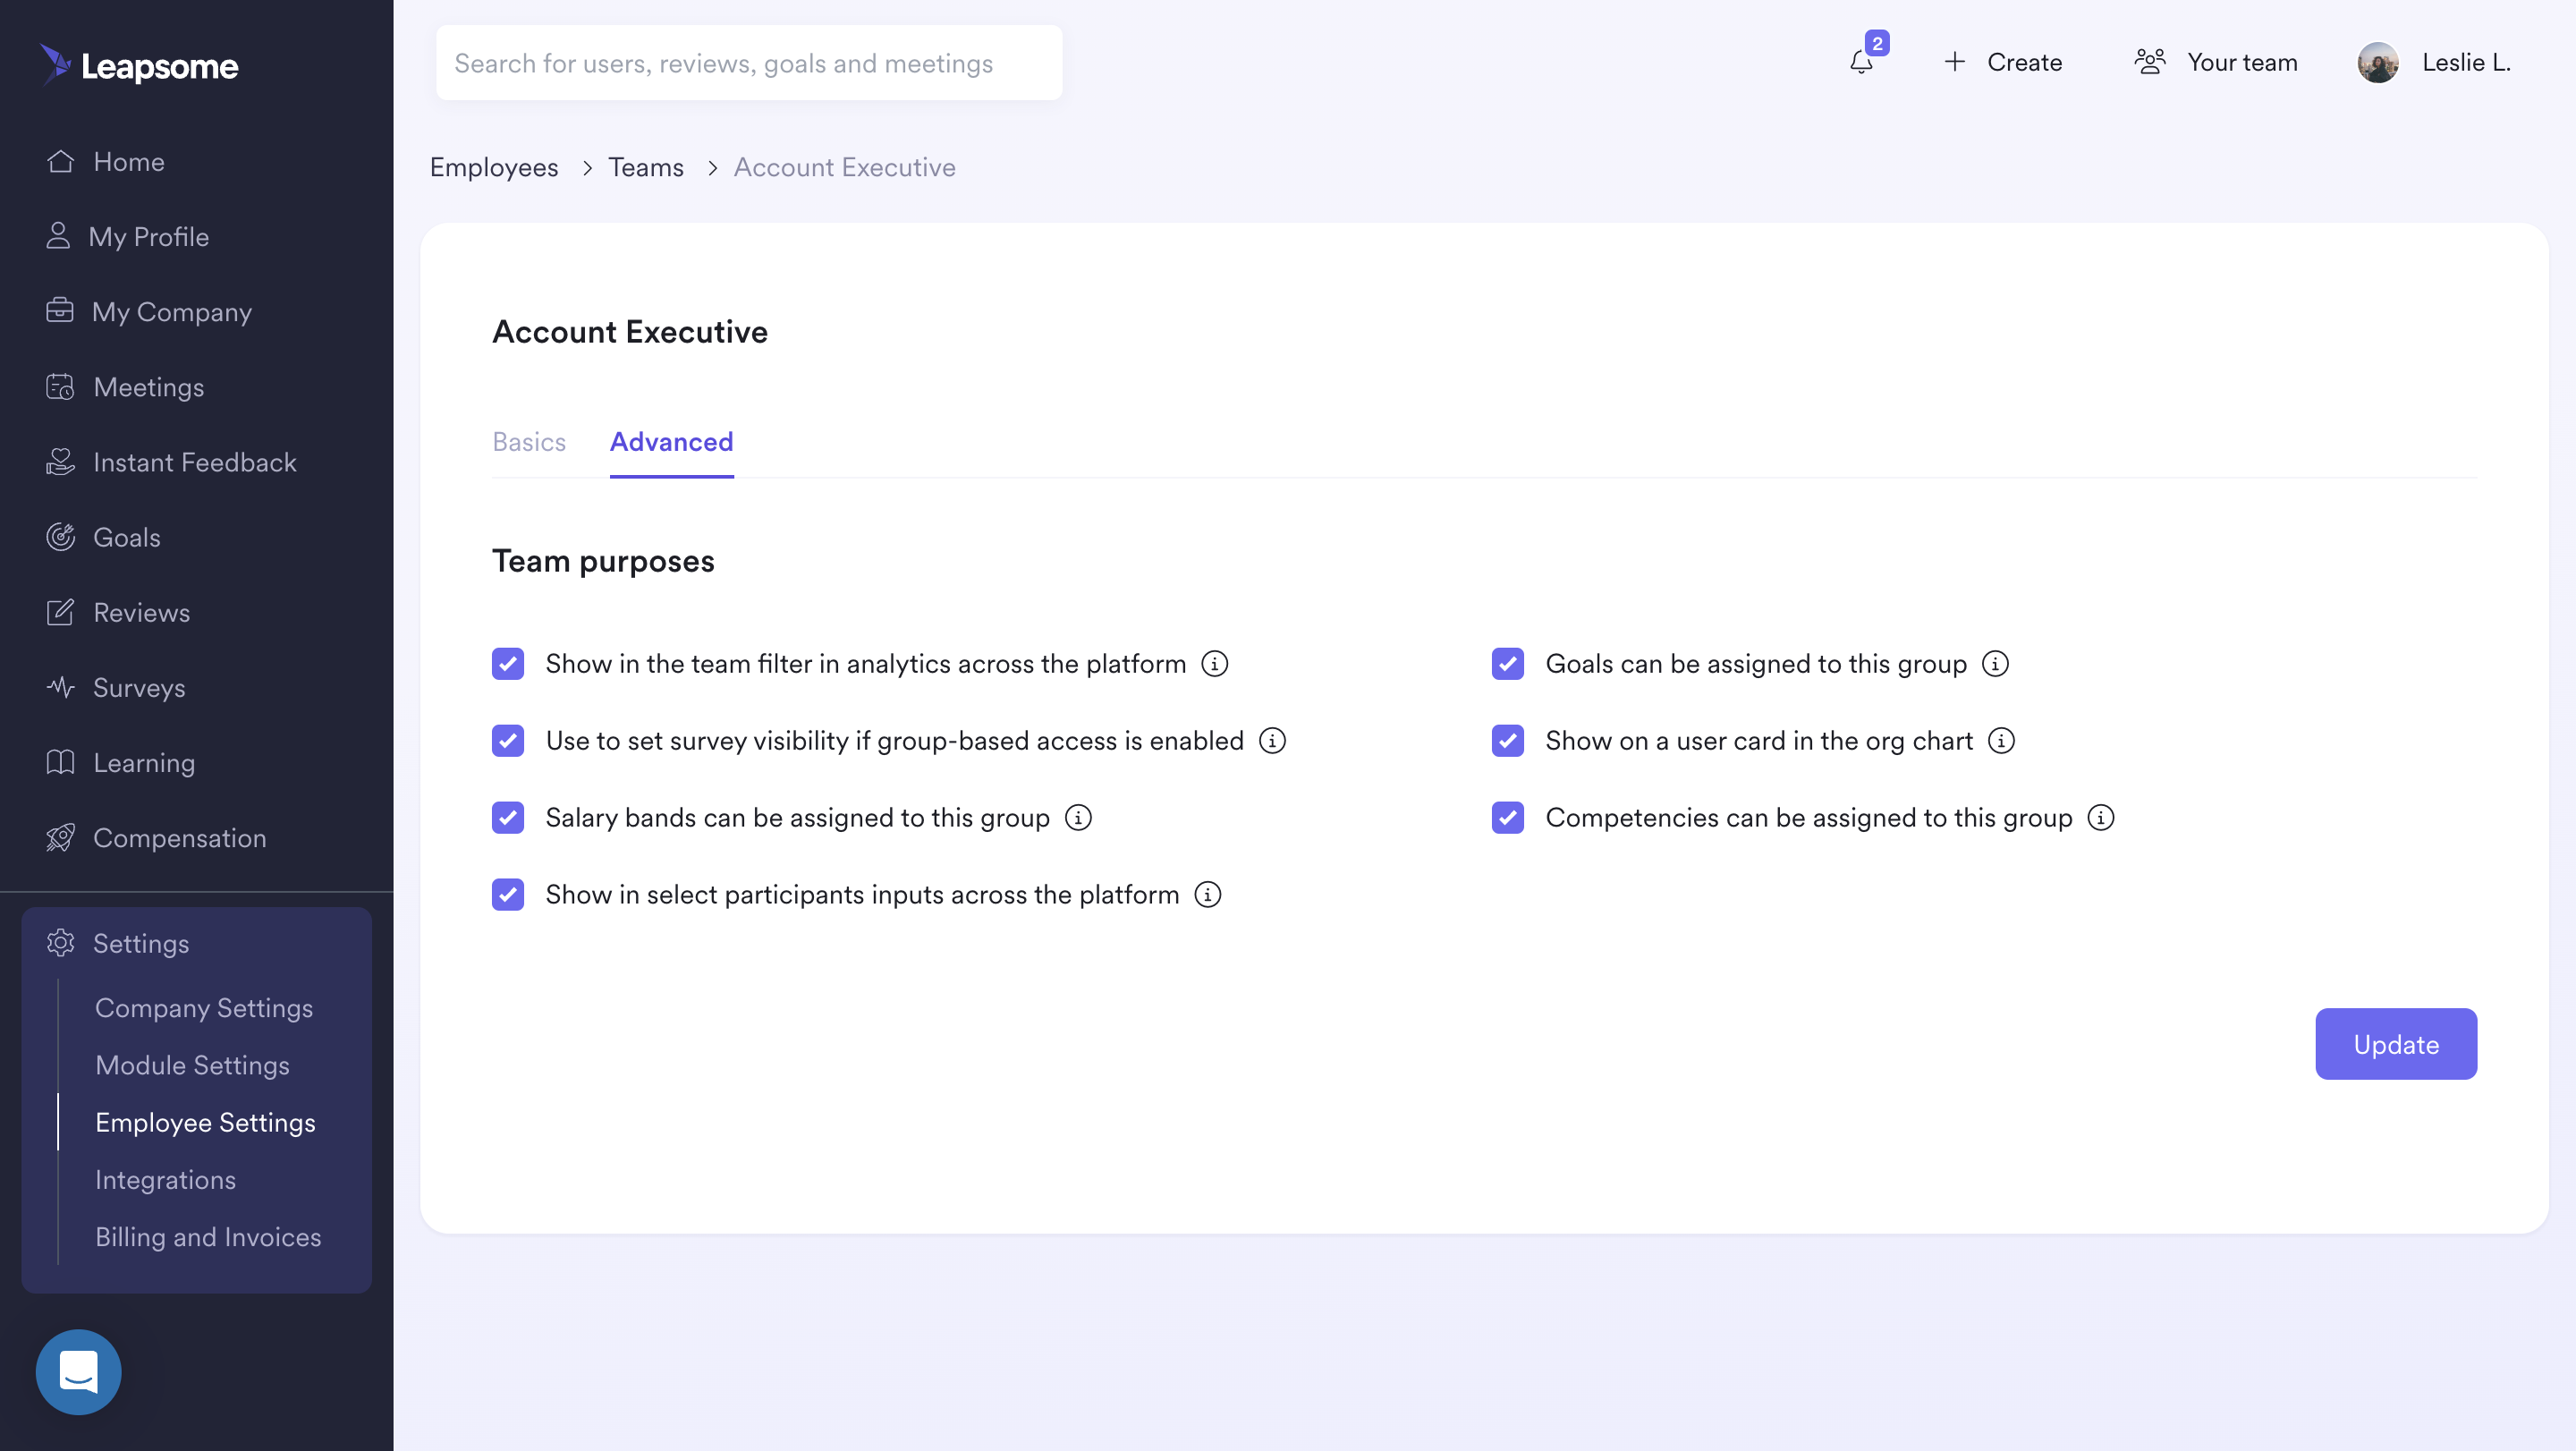Click the Update button
The image size is (2576, 1451).
(x=2396, y=1044)
